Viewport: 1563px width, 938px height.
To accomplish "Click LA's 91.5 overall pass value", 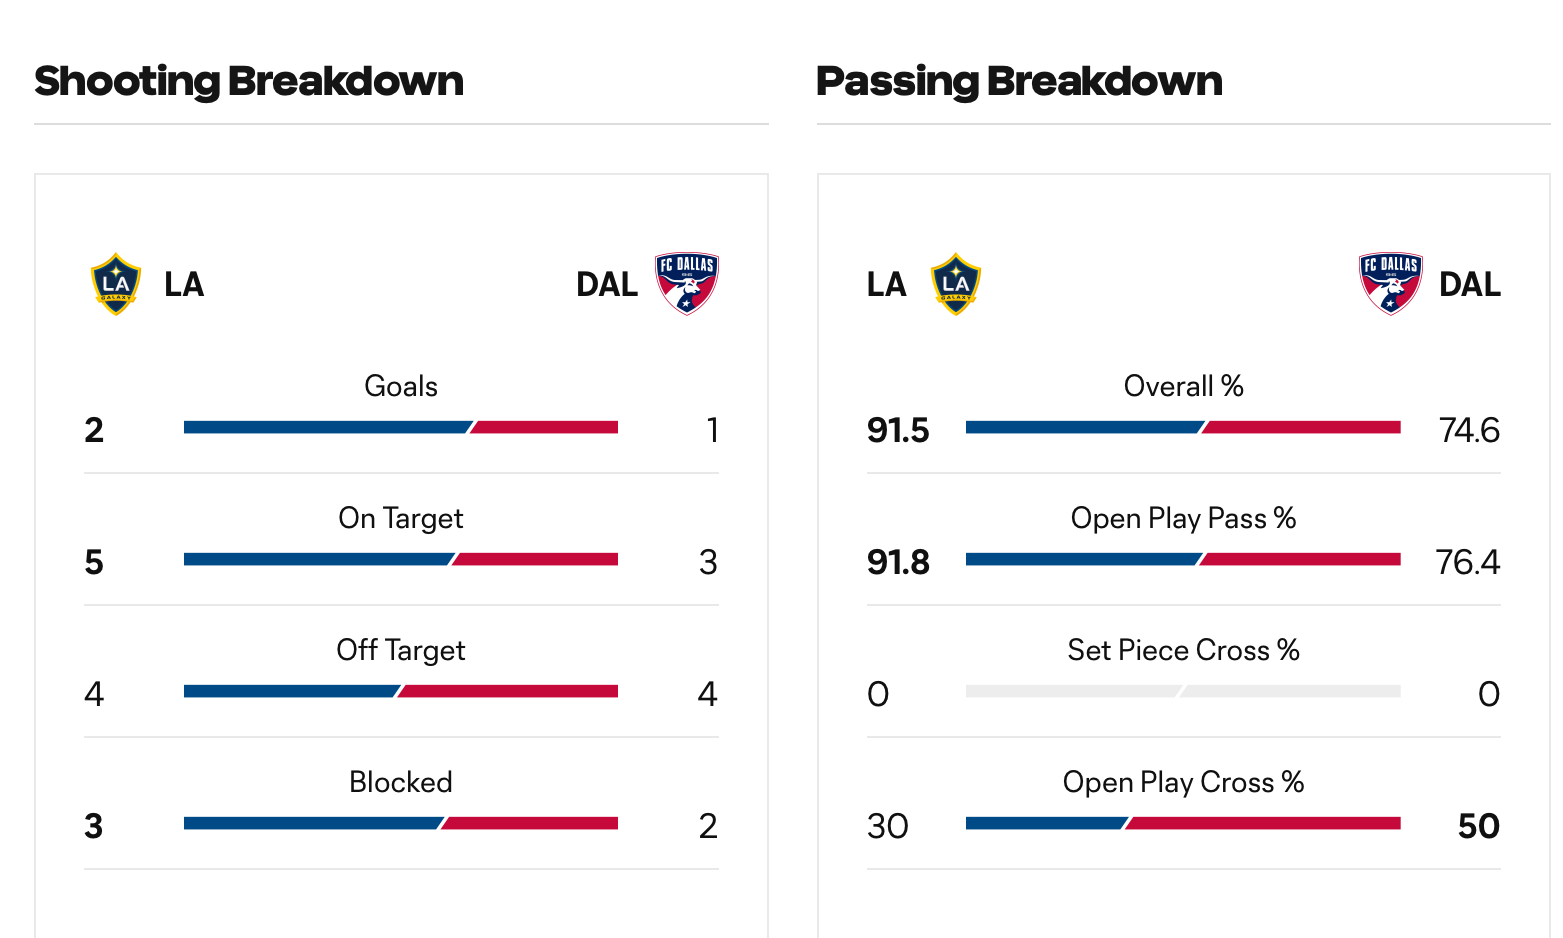I will pyautogui.click(x=898, y=430).
